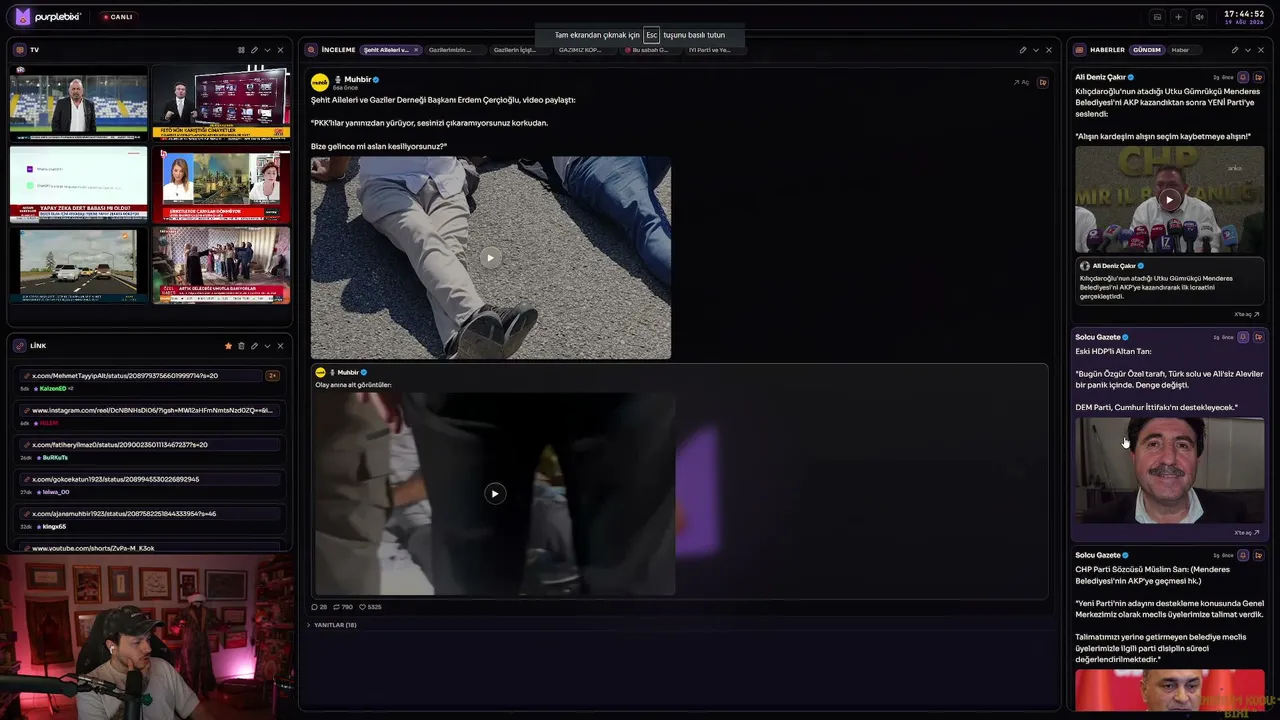Collapse the Link panel
The width and height of the screenshot is (1280, 720).
[x=267, y=346]
